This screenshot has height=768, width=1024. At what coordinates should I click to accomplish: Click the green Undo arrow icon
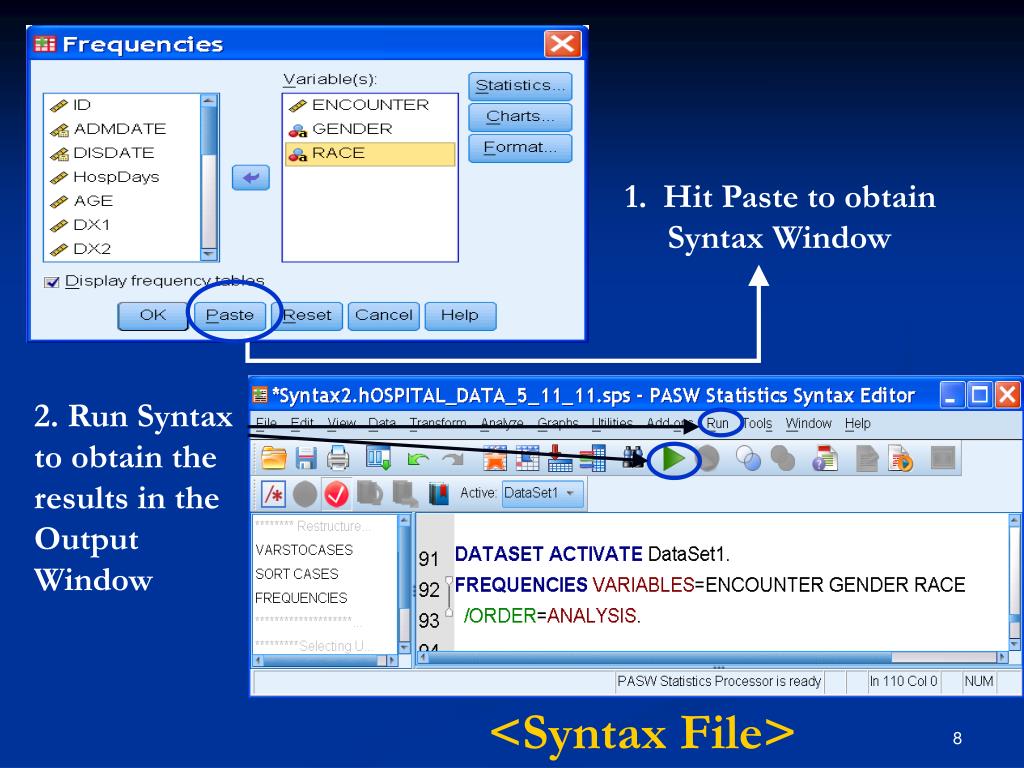click(418, 459)
